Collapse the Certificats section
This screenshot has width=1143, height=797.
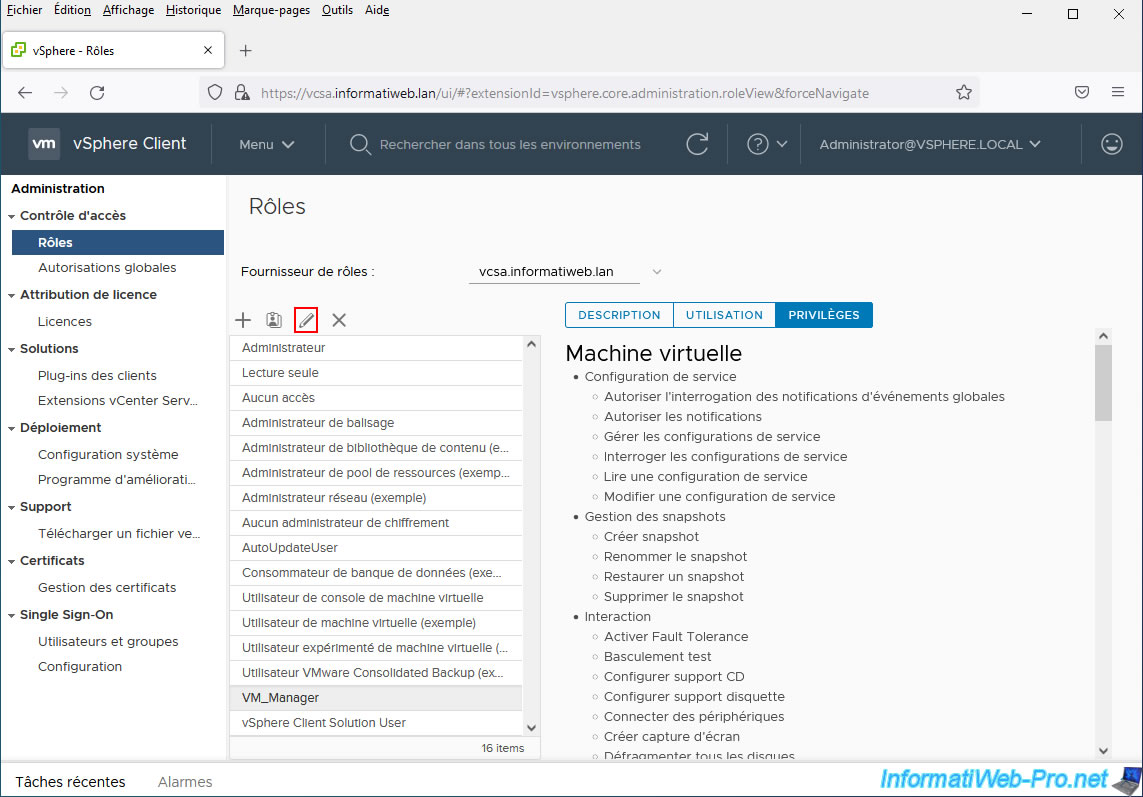click(12, 561)
